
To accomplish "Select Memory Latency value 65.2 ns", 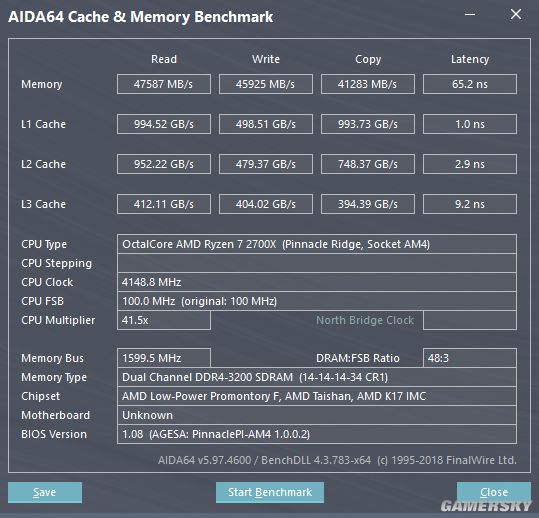I will coord(470,84).
